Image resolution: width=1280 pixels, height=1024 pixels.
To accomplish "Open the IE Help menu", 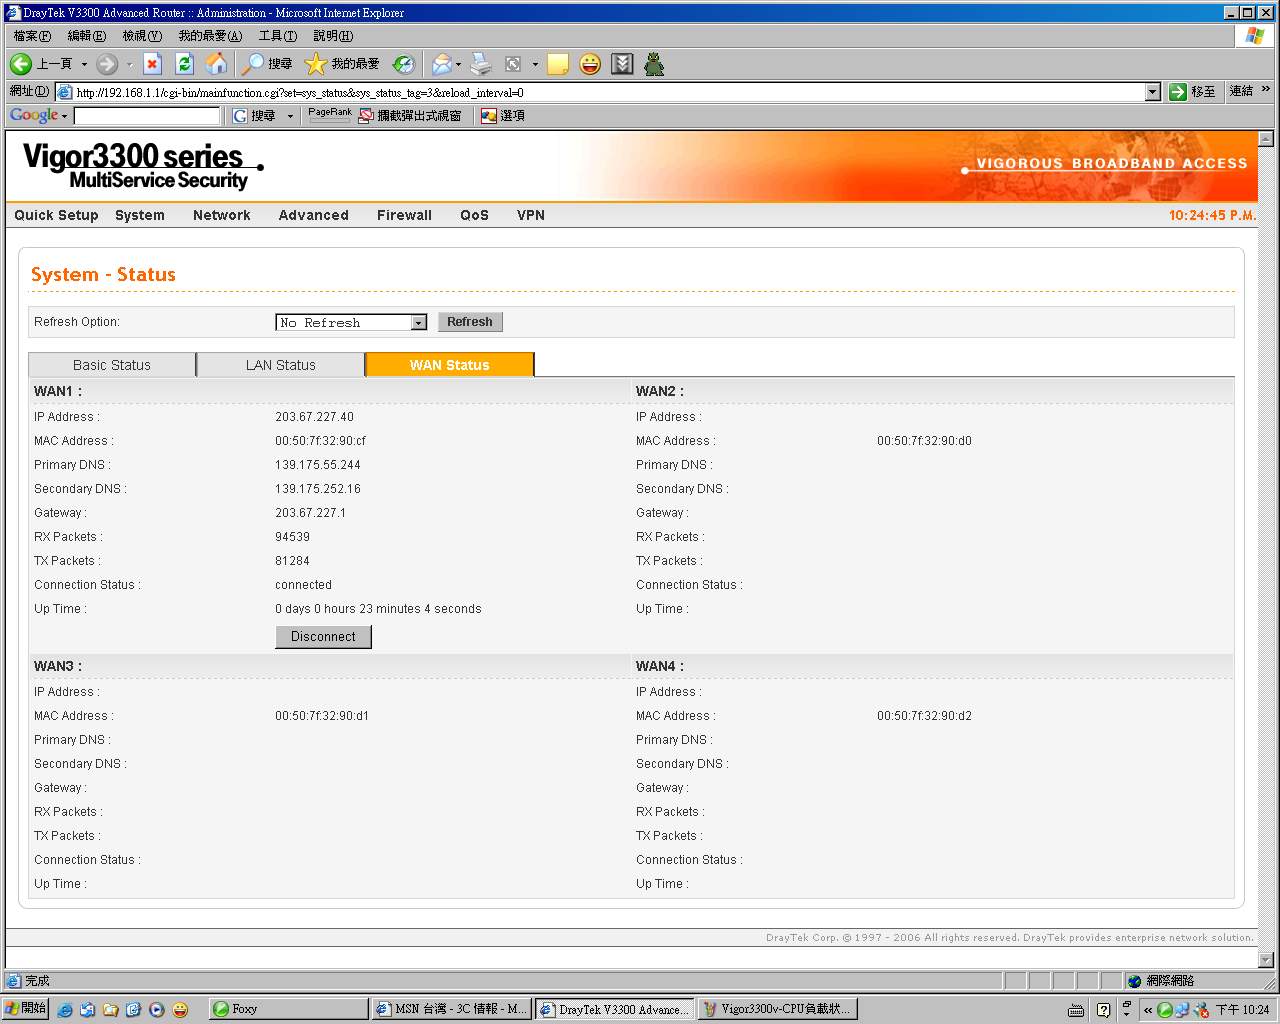I will point(333,36).
